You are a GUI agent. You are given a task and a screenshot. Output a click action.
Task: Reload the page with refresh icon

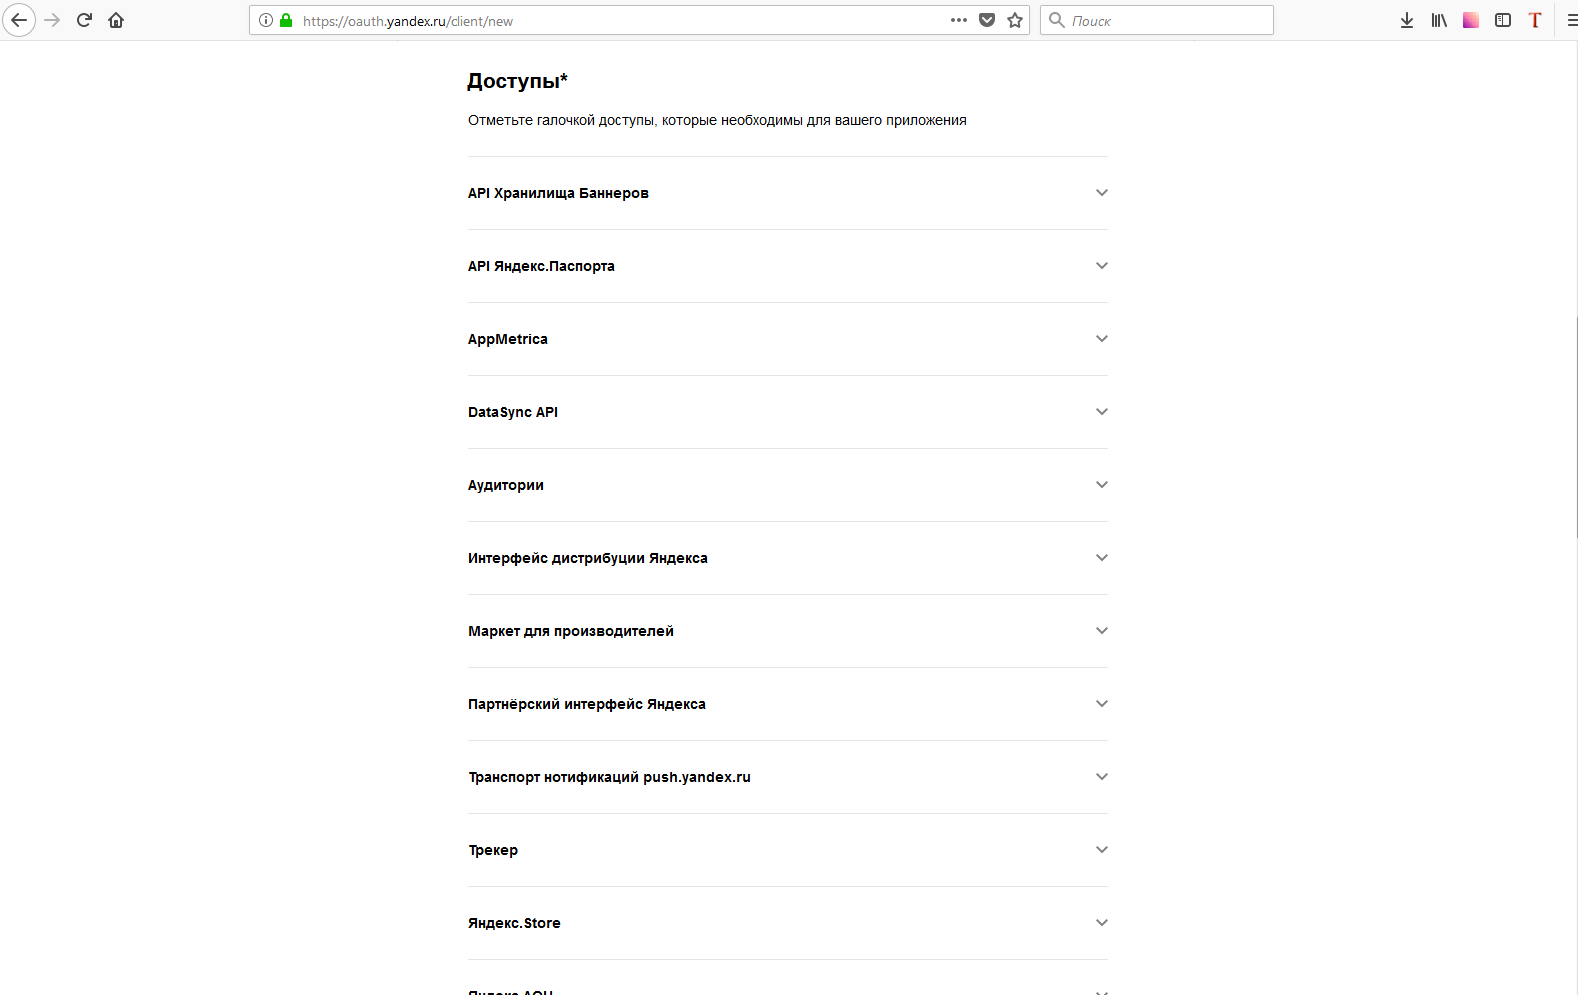pyautogui.click(x=84, y=20)
